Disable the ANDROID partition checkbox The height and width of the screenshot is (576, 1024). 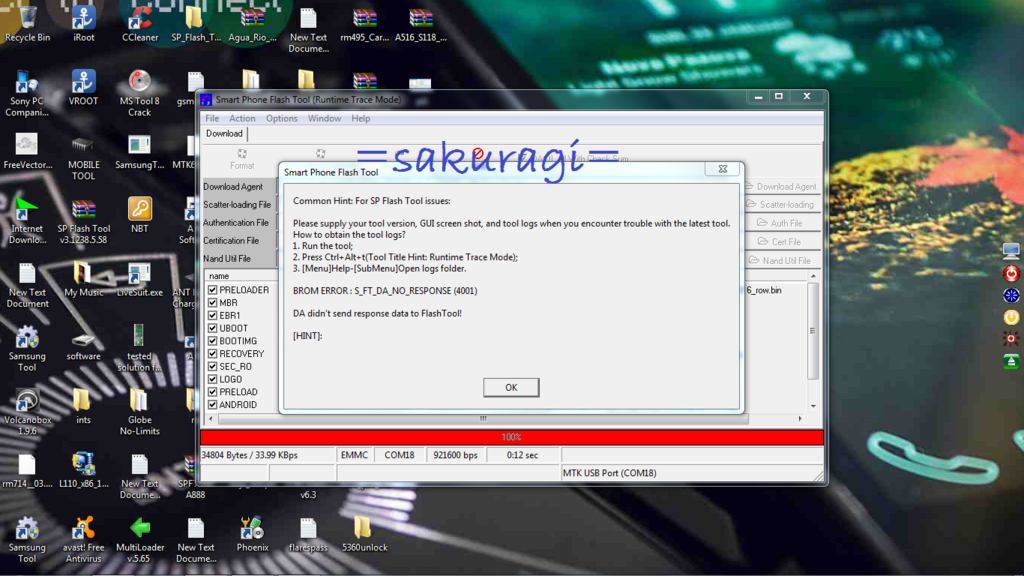(x=212, y=405)
